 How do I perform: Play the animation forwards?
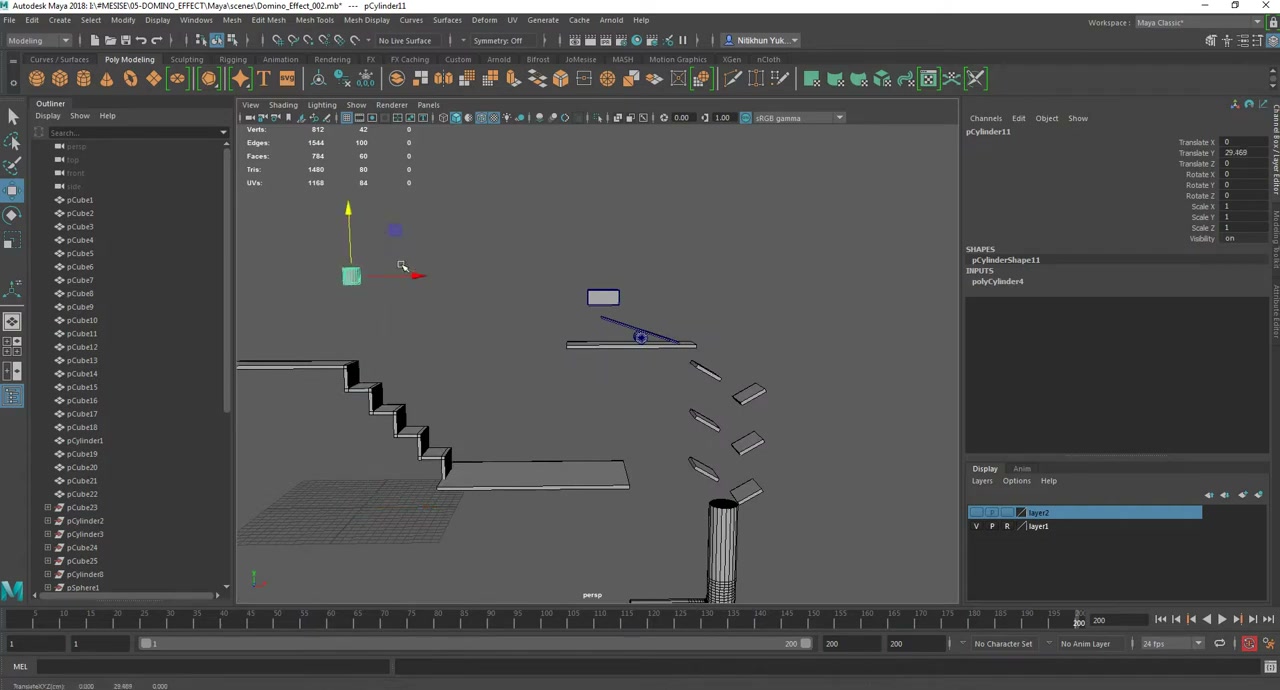[1221, 620]
